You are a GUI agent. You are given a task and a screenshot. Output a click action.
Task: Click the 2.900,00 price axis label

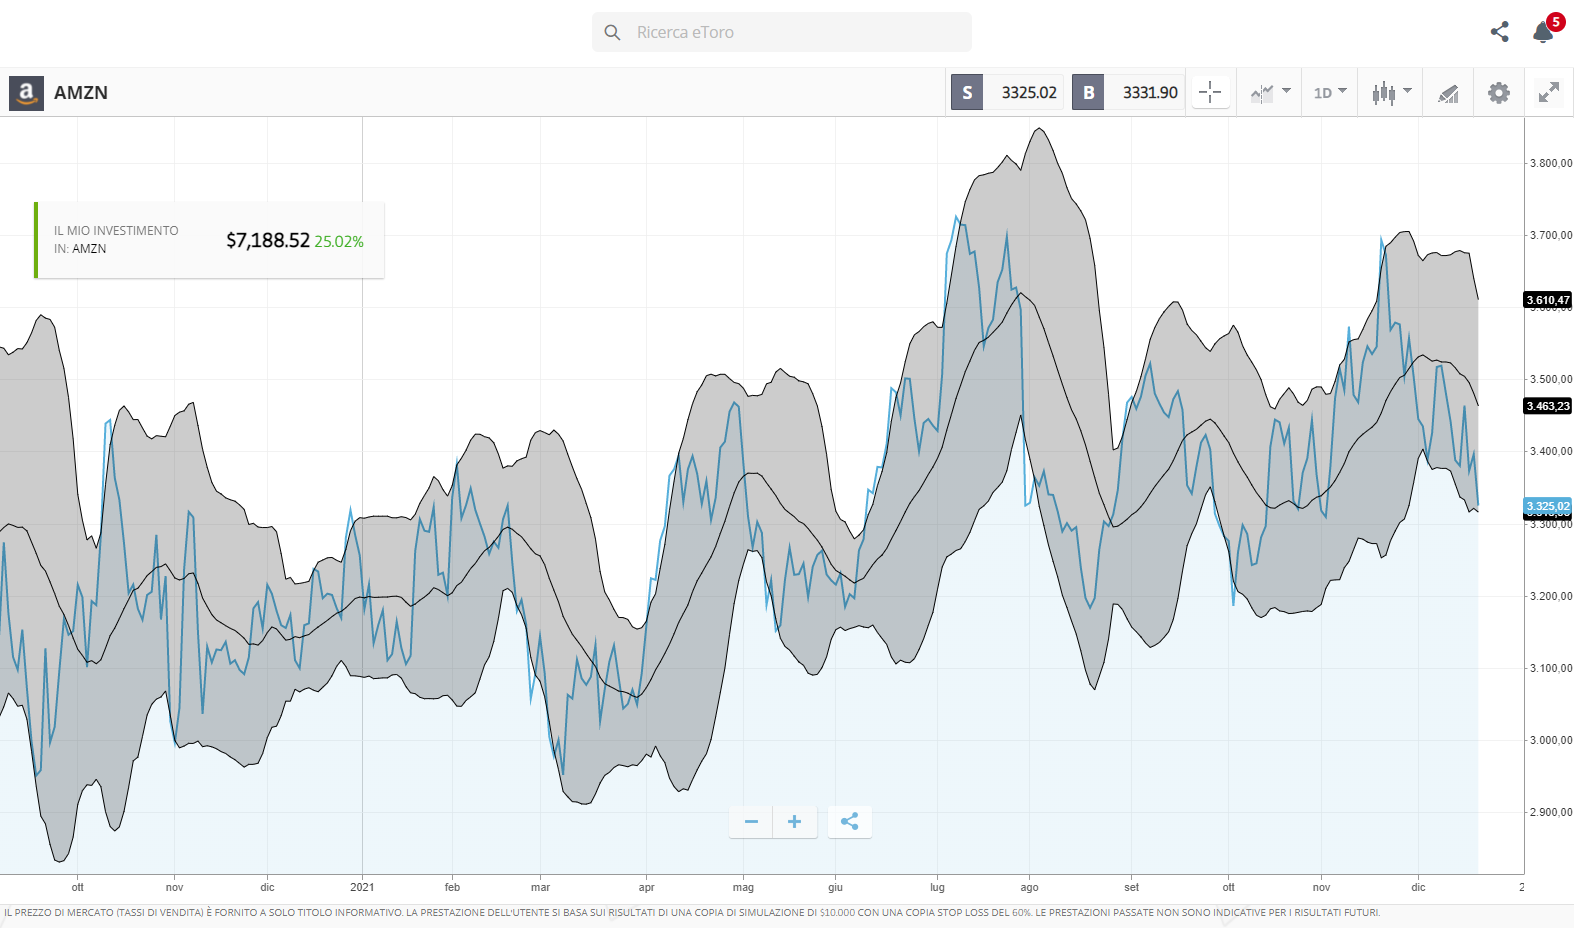tap(1551, 812)
